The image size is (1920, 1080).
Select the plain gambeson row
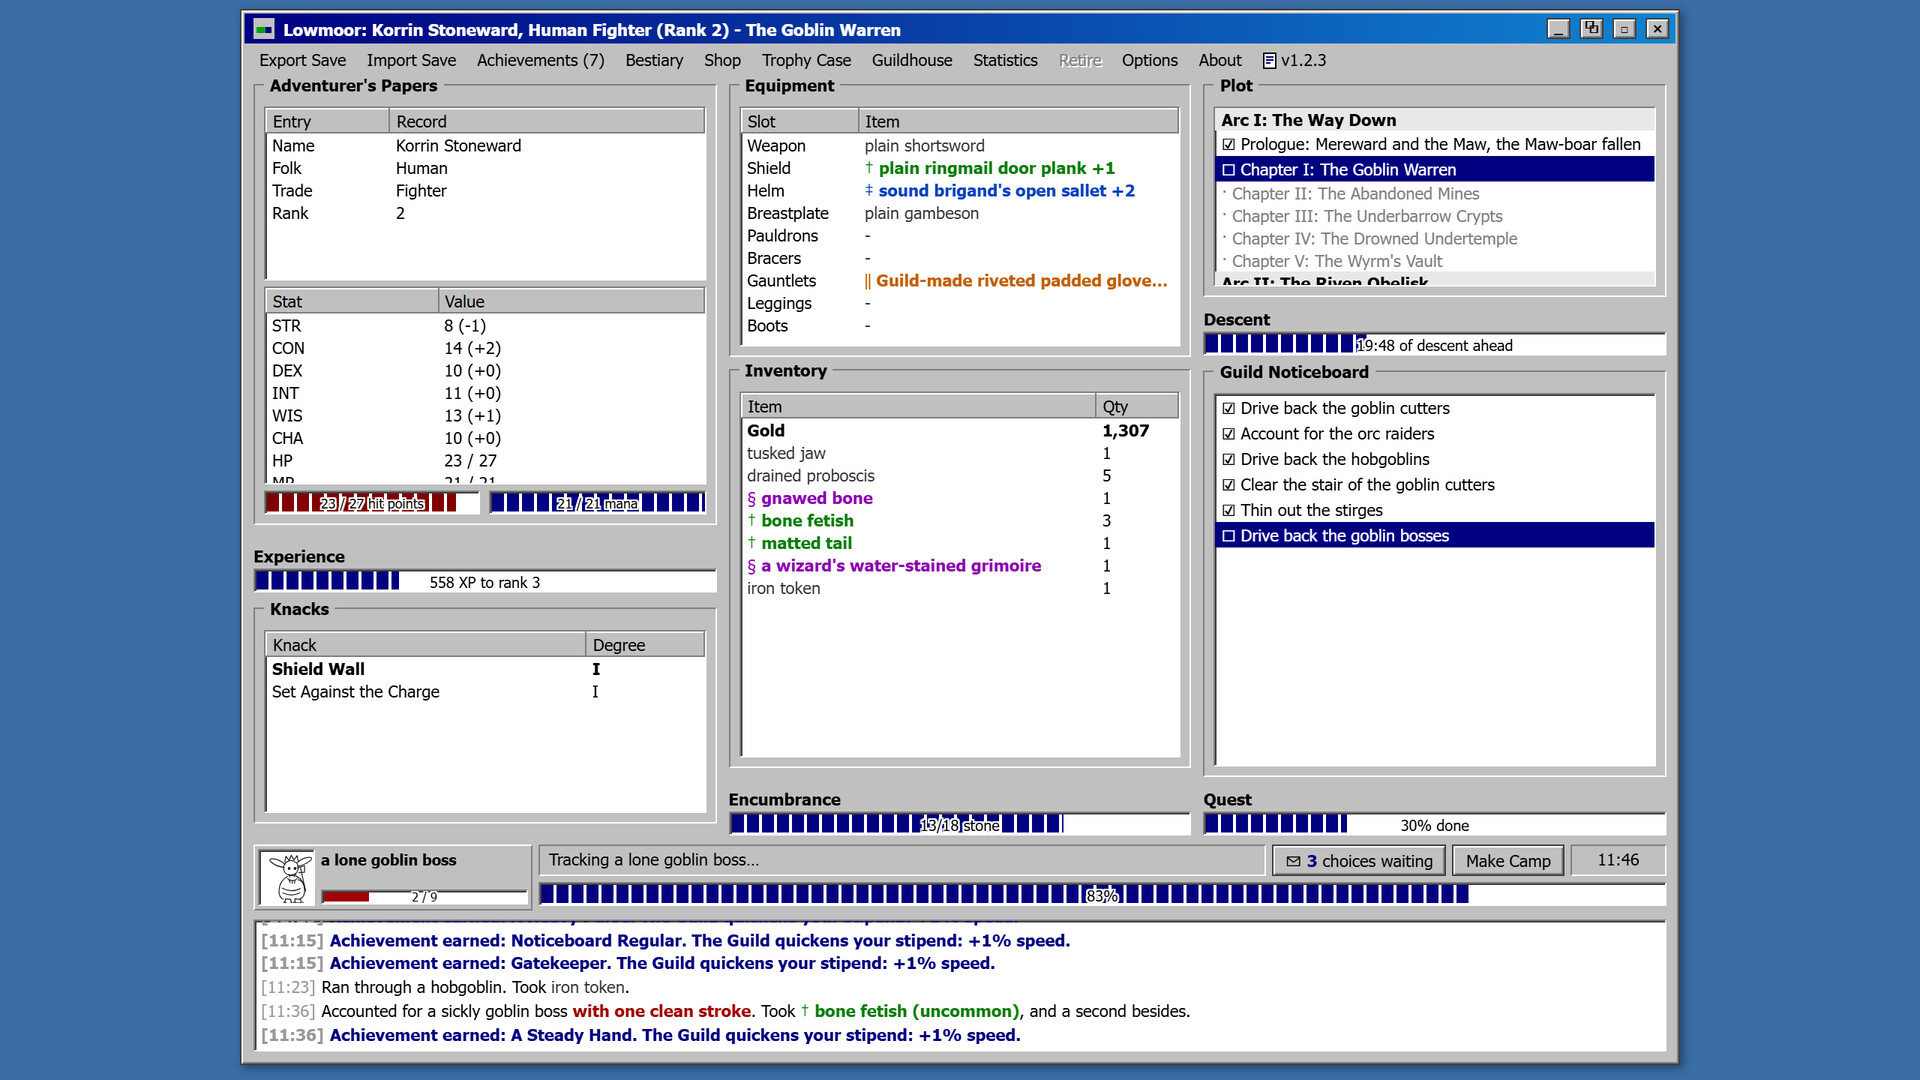pyautogui.click(x=960, y=214)
